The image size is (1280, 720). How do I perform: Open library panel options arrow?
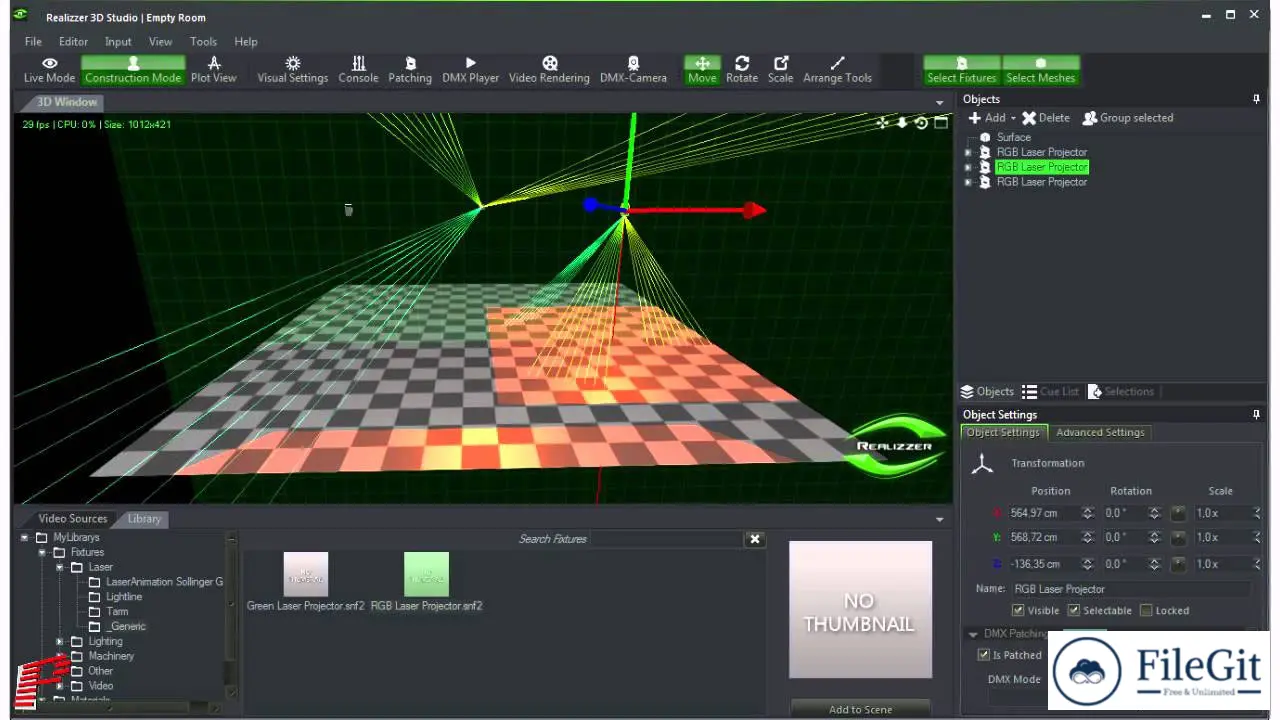[x=939, y=519]
